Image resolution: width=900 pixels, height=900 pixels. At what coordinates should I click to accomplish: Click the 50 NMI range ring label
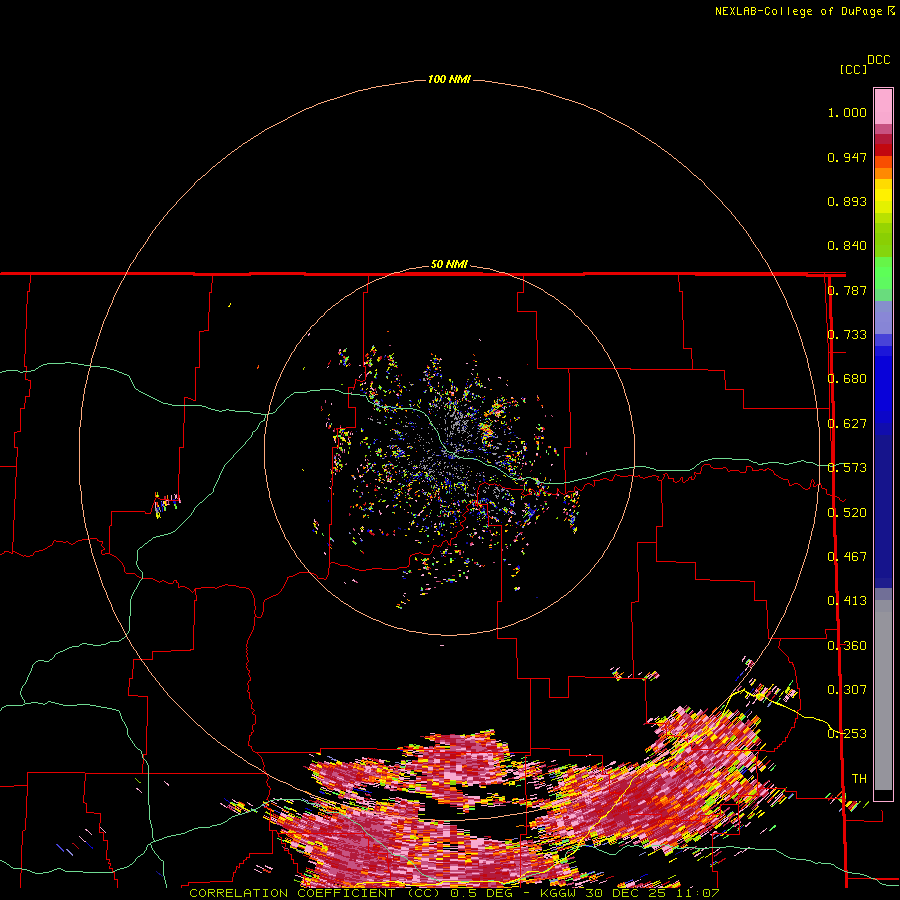pyautogui.click(x=449, y=264)
